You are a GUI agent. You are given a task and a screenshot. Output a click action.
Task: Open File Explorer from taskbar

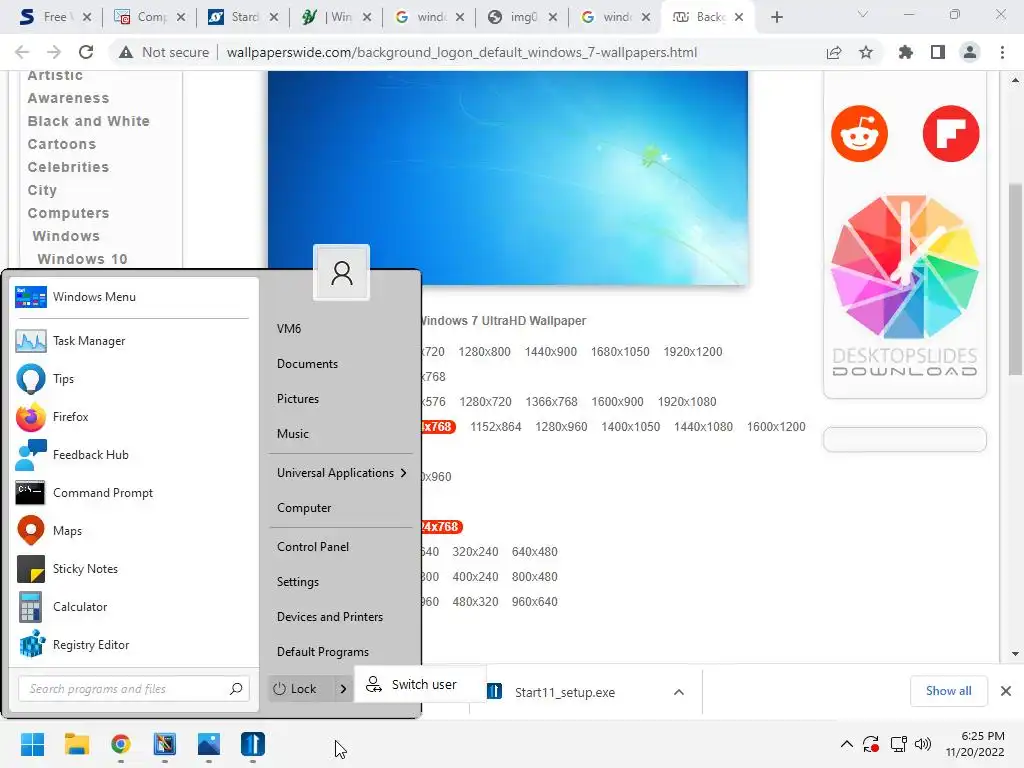tap(76, 744)
